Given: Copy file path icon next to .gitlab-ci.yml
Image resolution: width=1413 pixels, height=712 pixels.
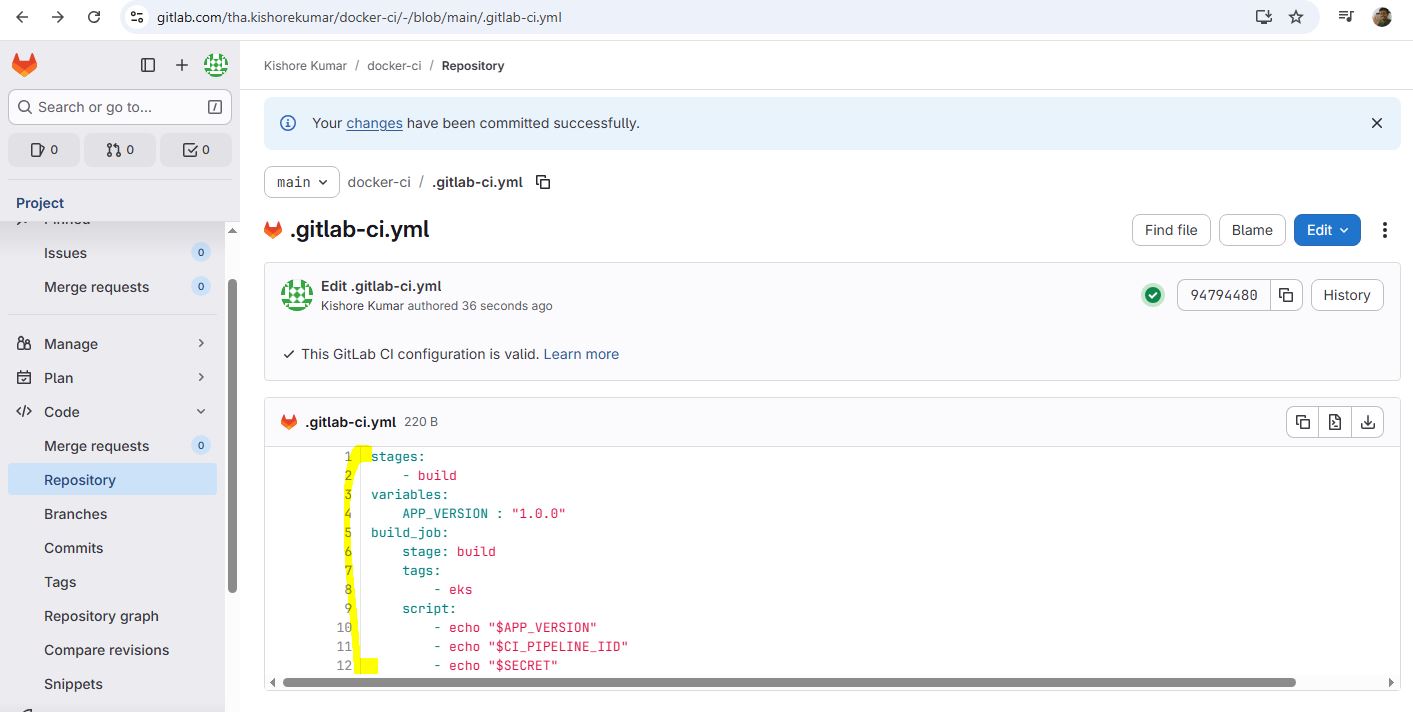Looking at the screenshot, I should [x=543, y=182].
